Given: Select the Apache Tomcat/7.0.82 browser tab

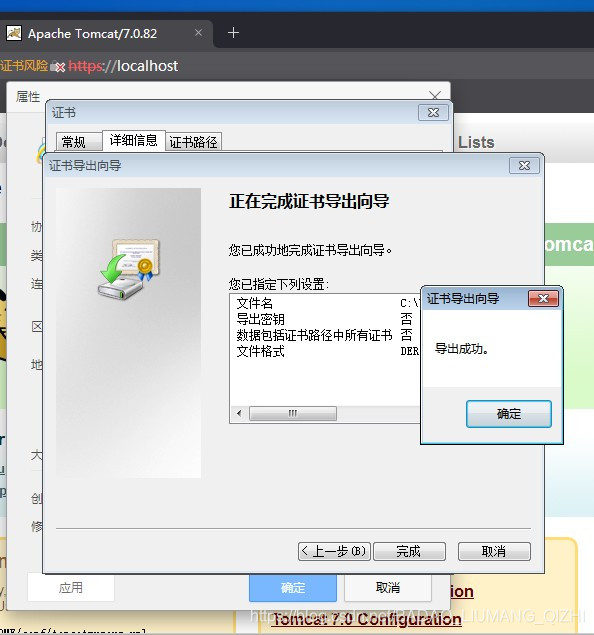Looking at the screenshot, I should (x=106, y=34).
